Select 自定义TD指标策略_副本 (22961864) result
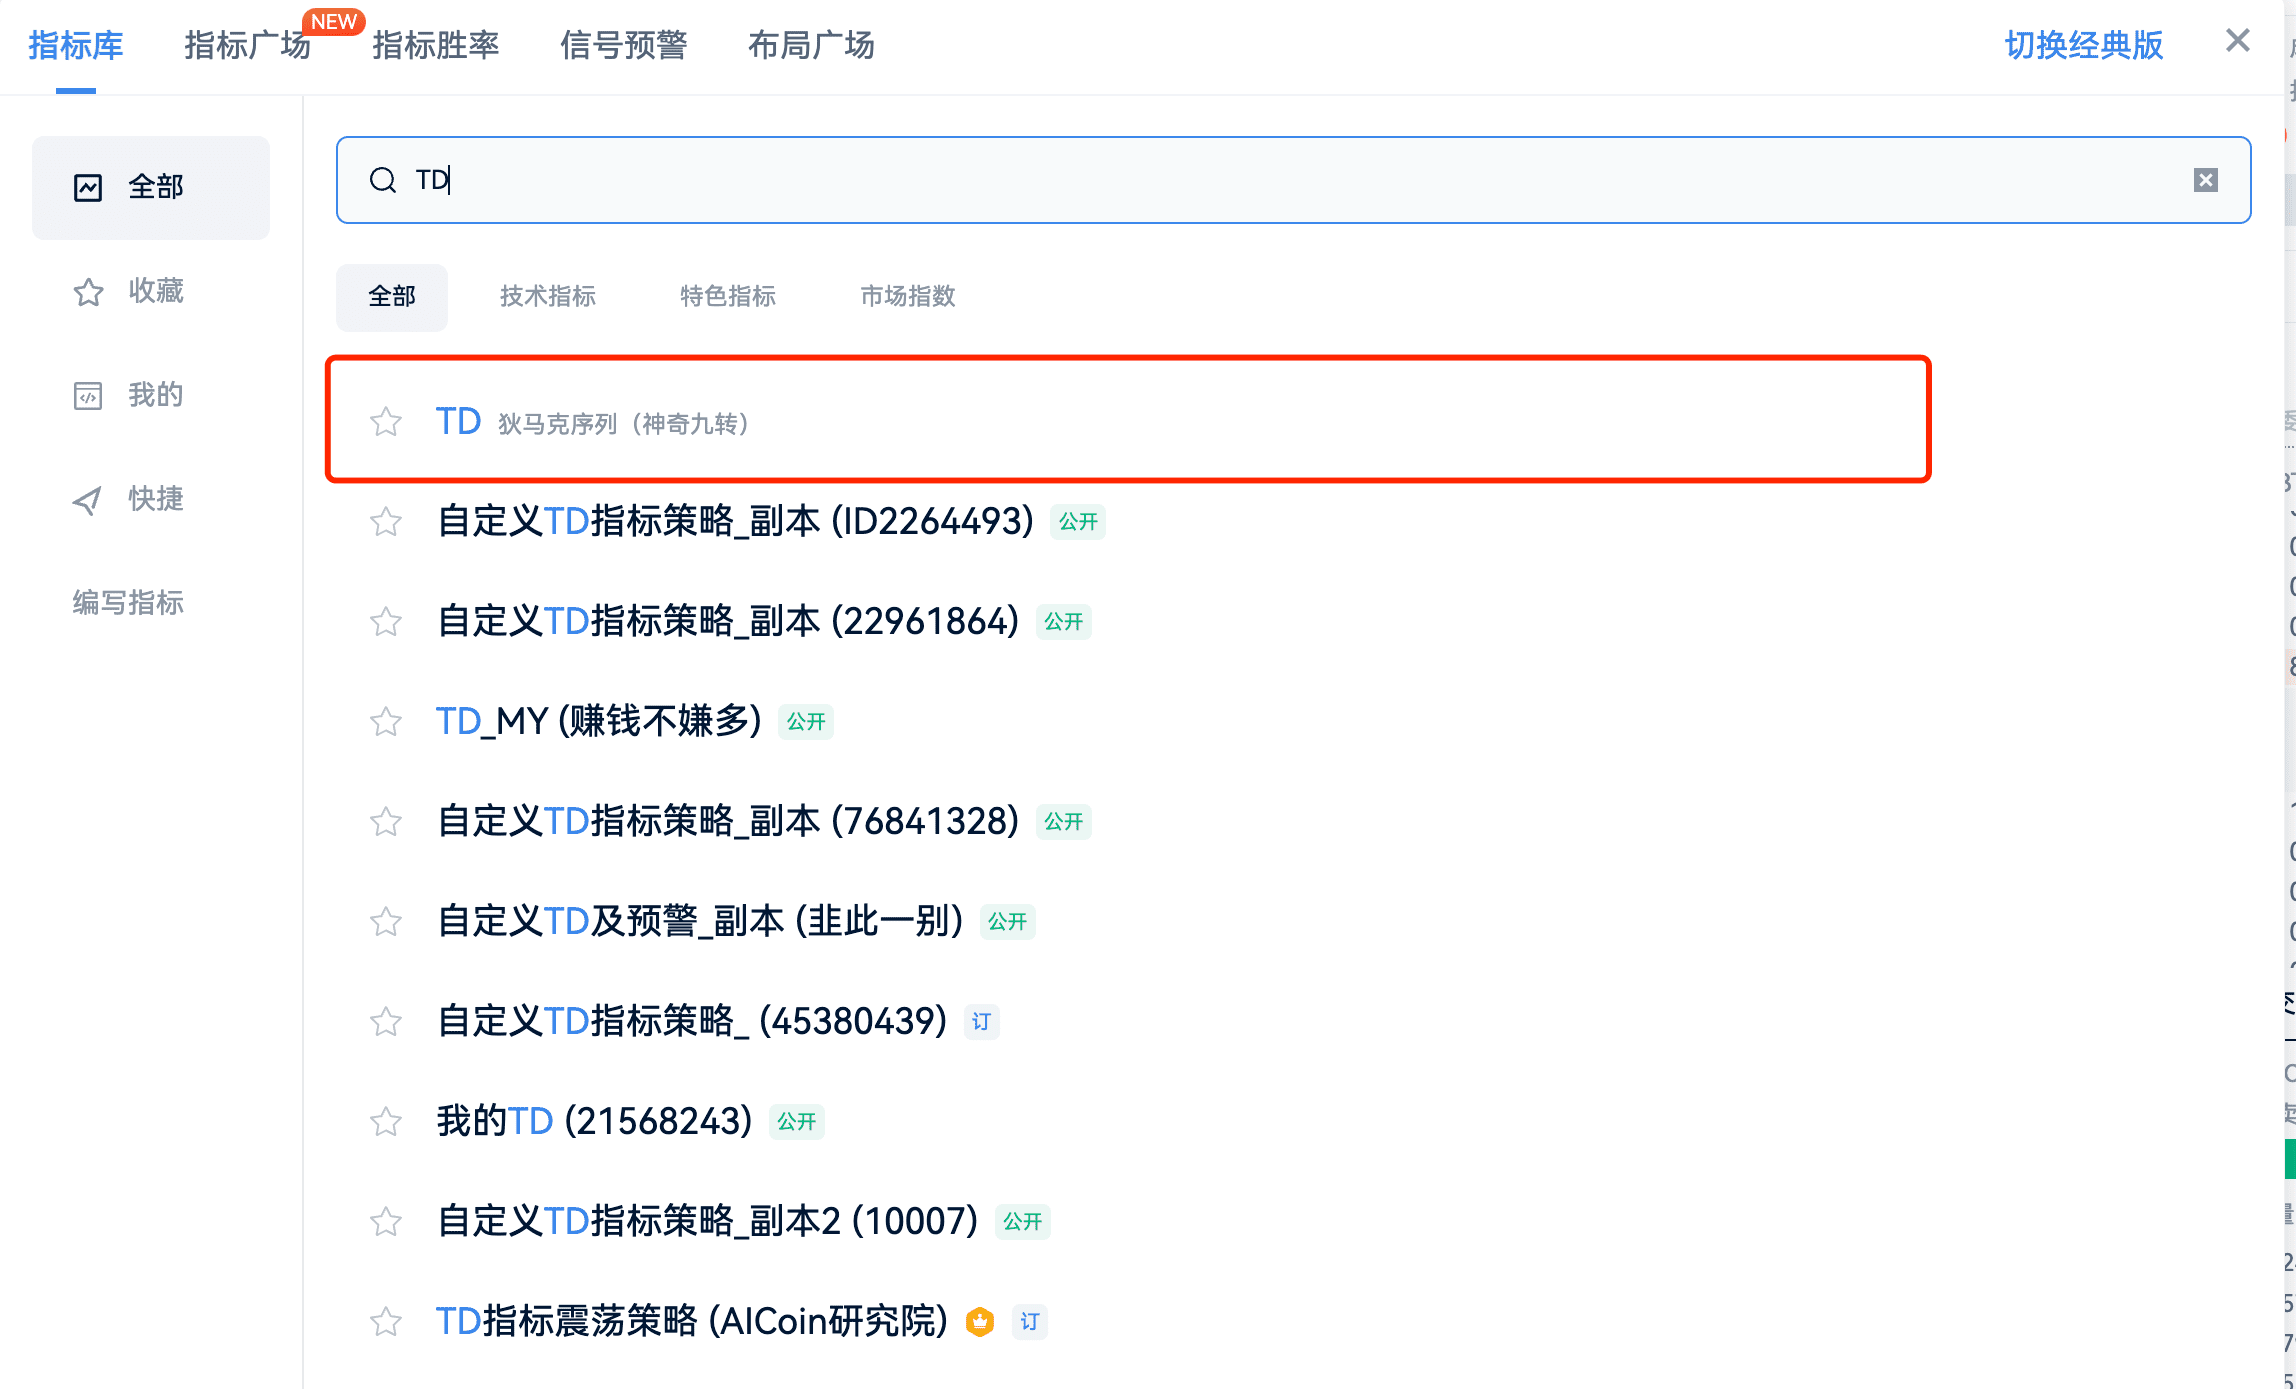 pyautogui.click(x=729, y=622)
